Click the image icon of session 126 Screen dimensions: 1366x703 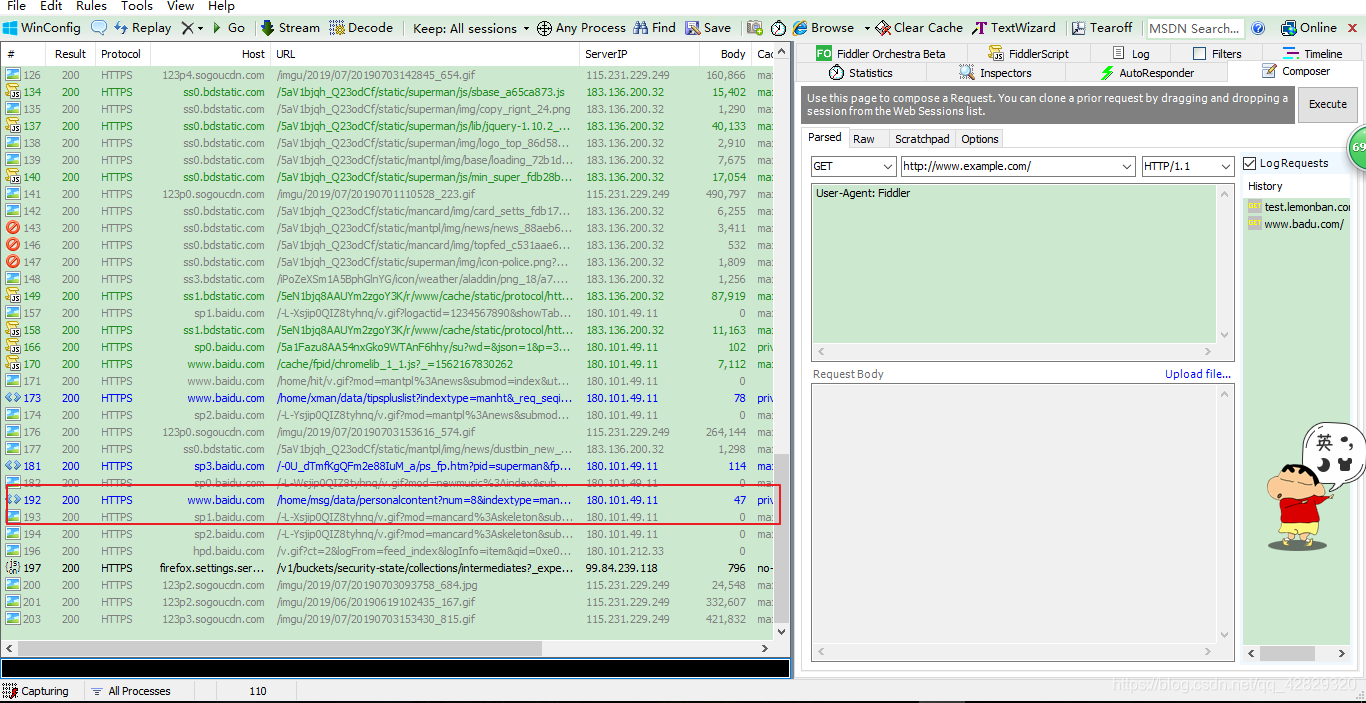(13, 75)
